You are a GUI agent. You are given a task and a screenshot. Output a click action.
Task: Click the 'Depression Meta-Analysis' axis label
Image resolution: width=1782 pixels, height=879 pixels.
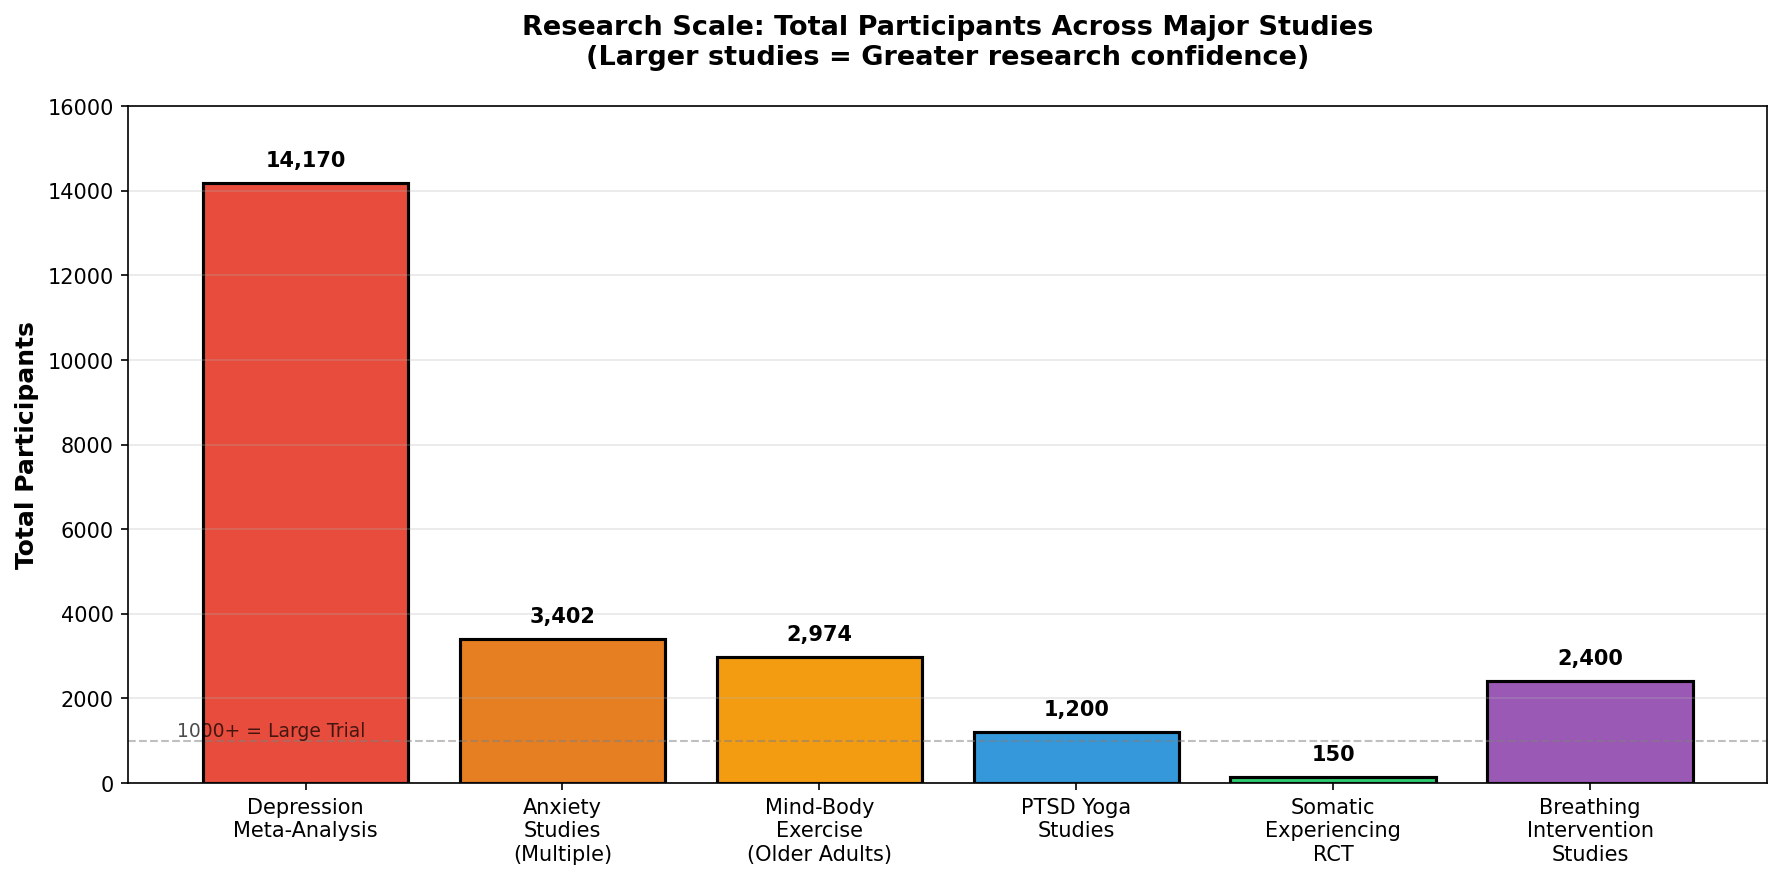pos(306,818)
